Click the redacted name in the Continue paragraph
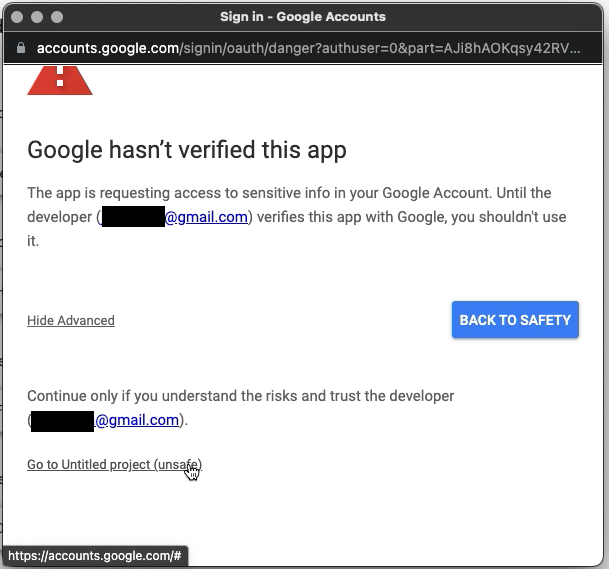The image size is (609, 569). tap(62, 421)
